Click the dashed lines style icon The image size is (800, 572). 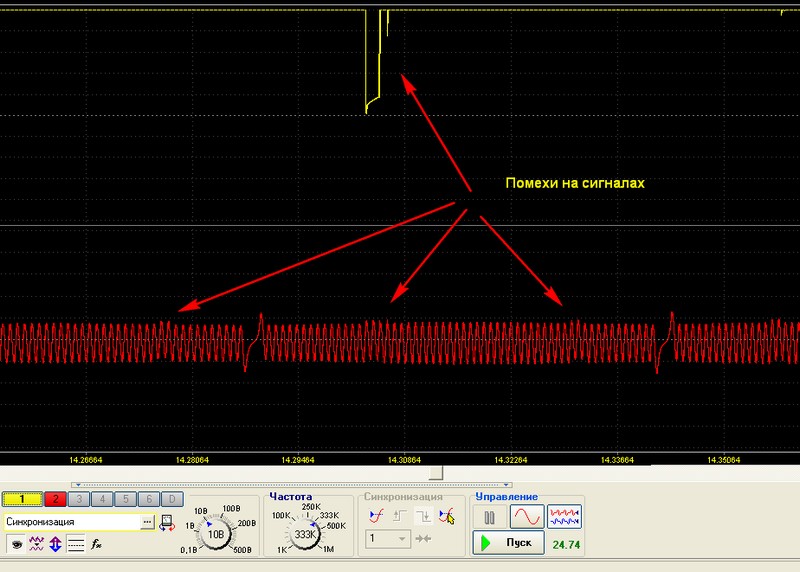pos(76,544)
